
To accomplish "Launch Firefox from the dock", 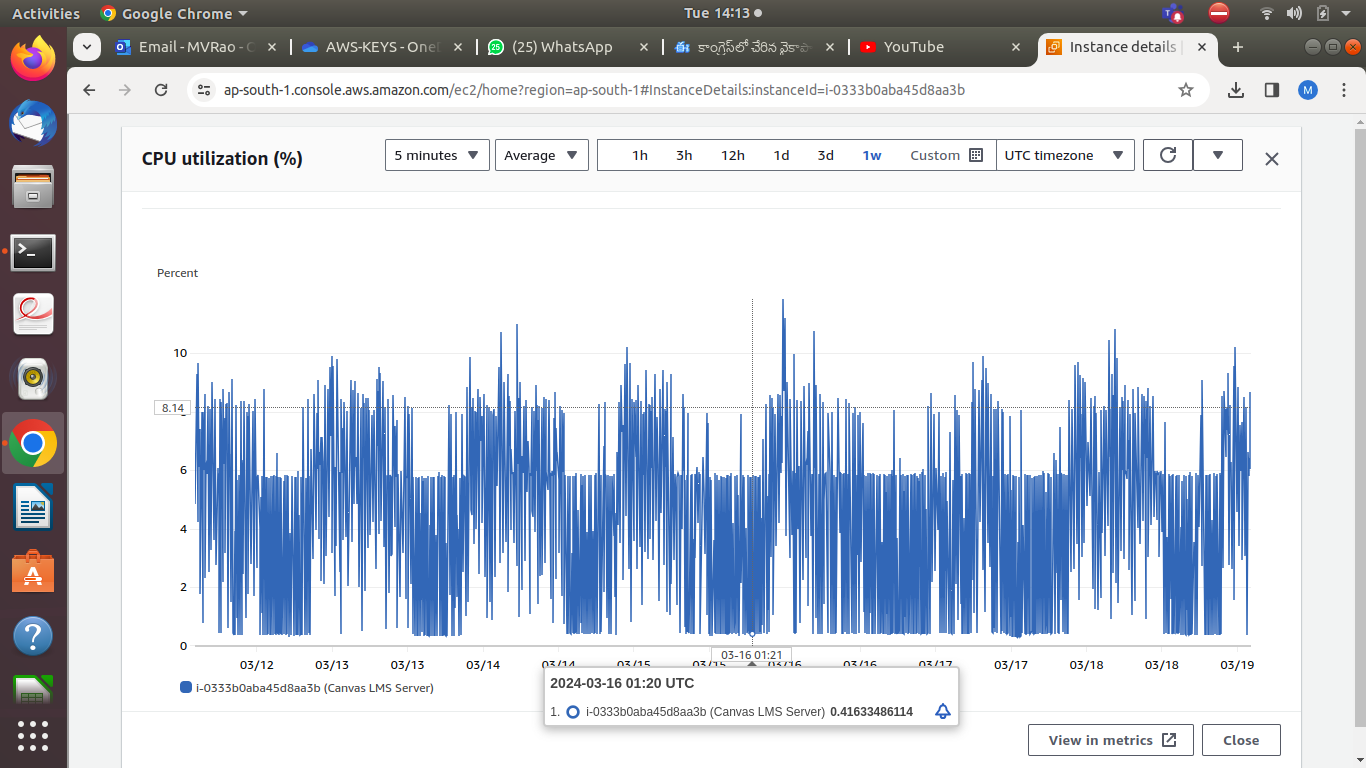I will pos(33,58).
